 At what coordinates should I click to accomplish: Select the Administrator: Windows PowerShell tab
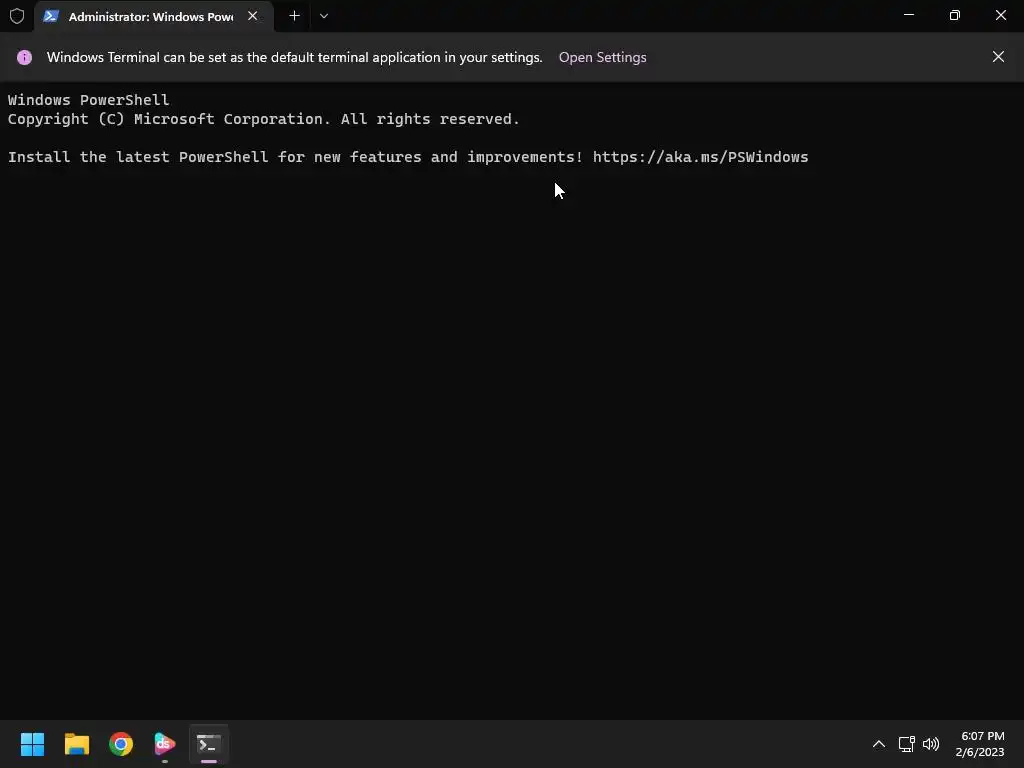[154, 16]
